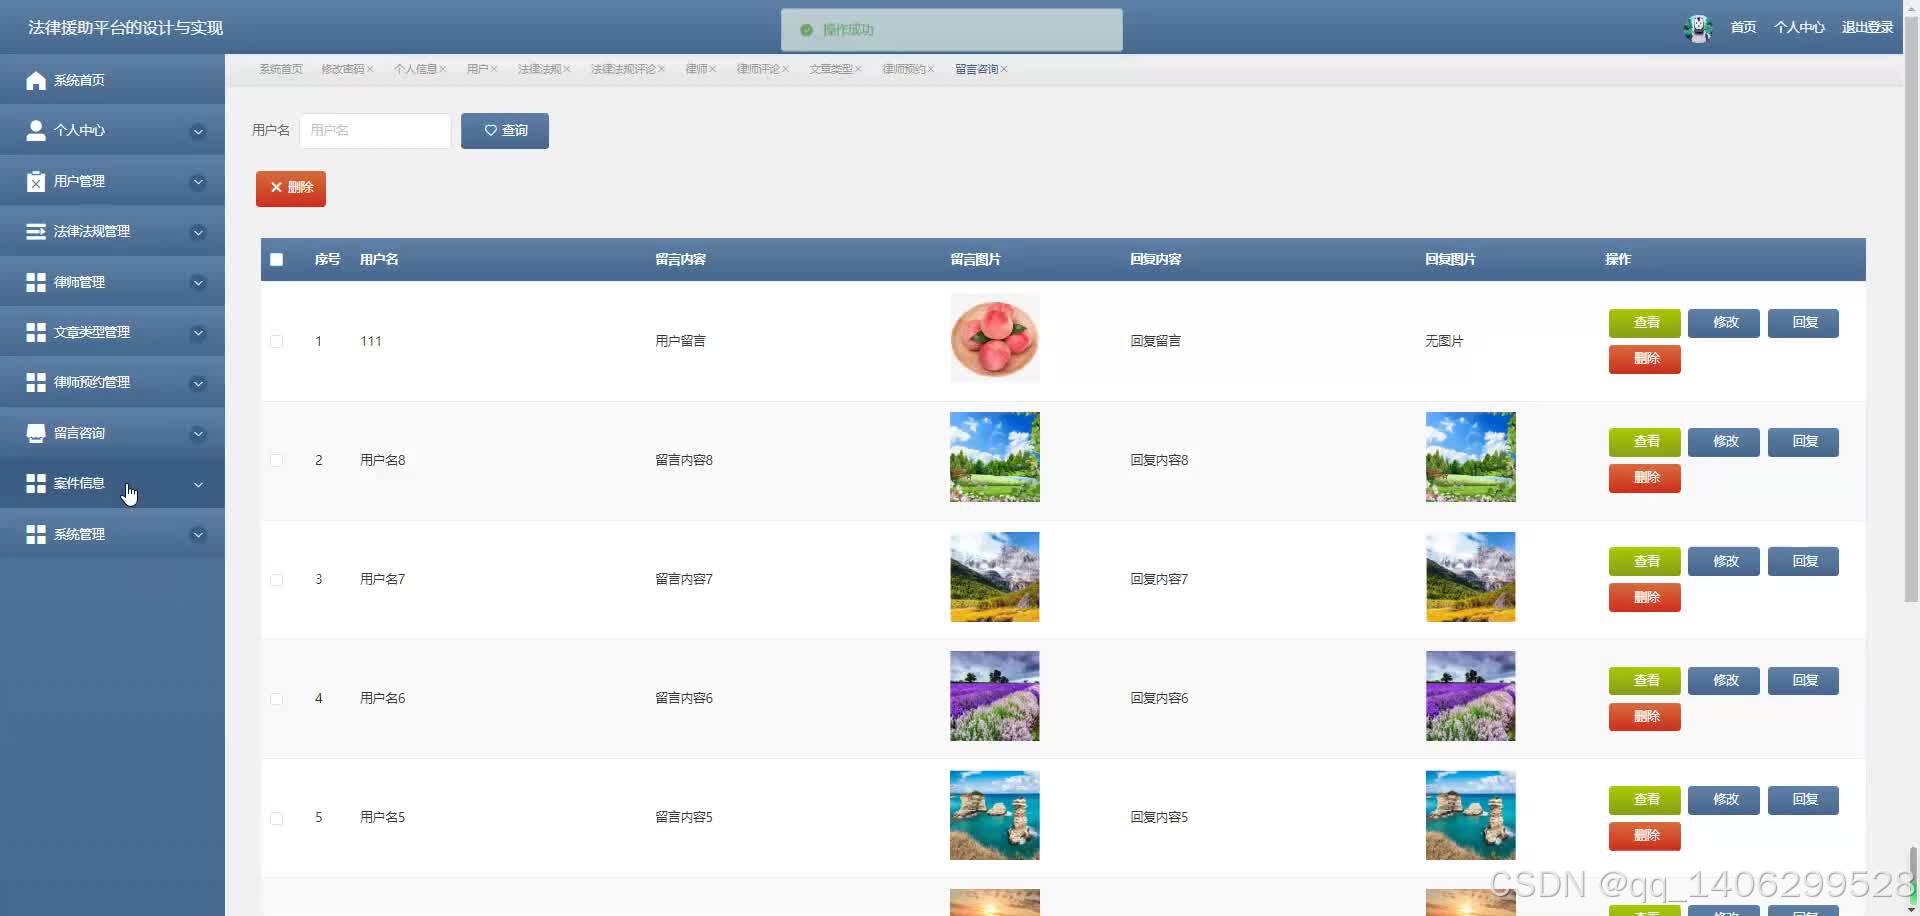Screen dimensions: 1920x916
Task: Check the checkbox for 用户名6 row
Action: point(277,699)
